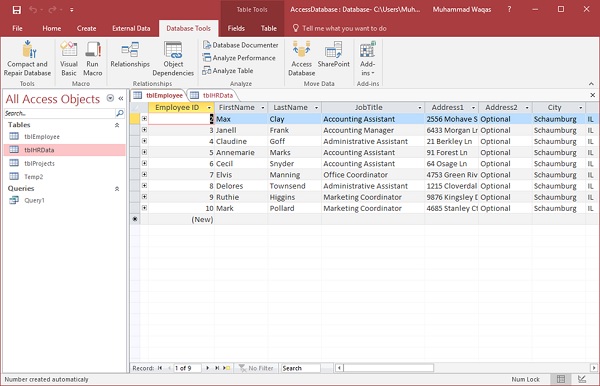The height and width of the screenshot is (386, 600).
Task: Collapse the navigation pane with double chevron
Action: (121, 98)
